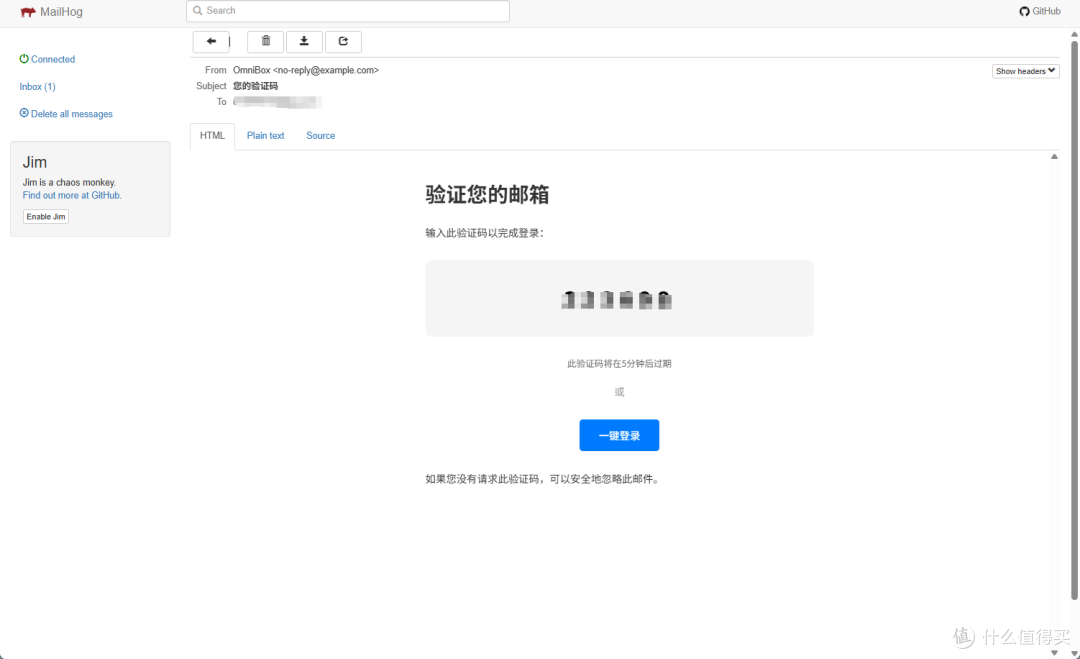Screen dimensions: 1080x659
Task: Click the text Jim is a chaos monkey
Action: coord(69,182)
